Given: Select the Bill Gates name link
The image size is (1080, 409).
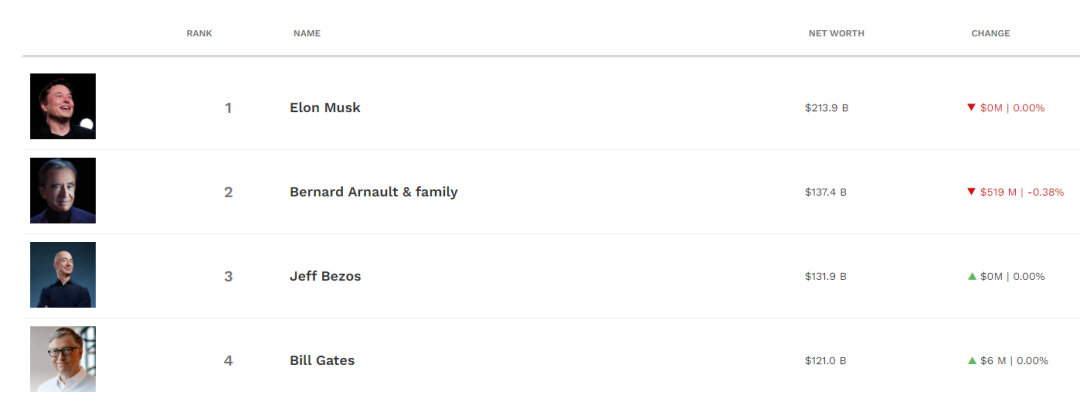Looking at the screenshot, I should (x=322, y=360).
